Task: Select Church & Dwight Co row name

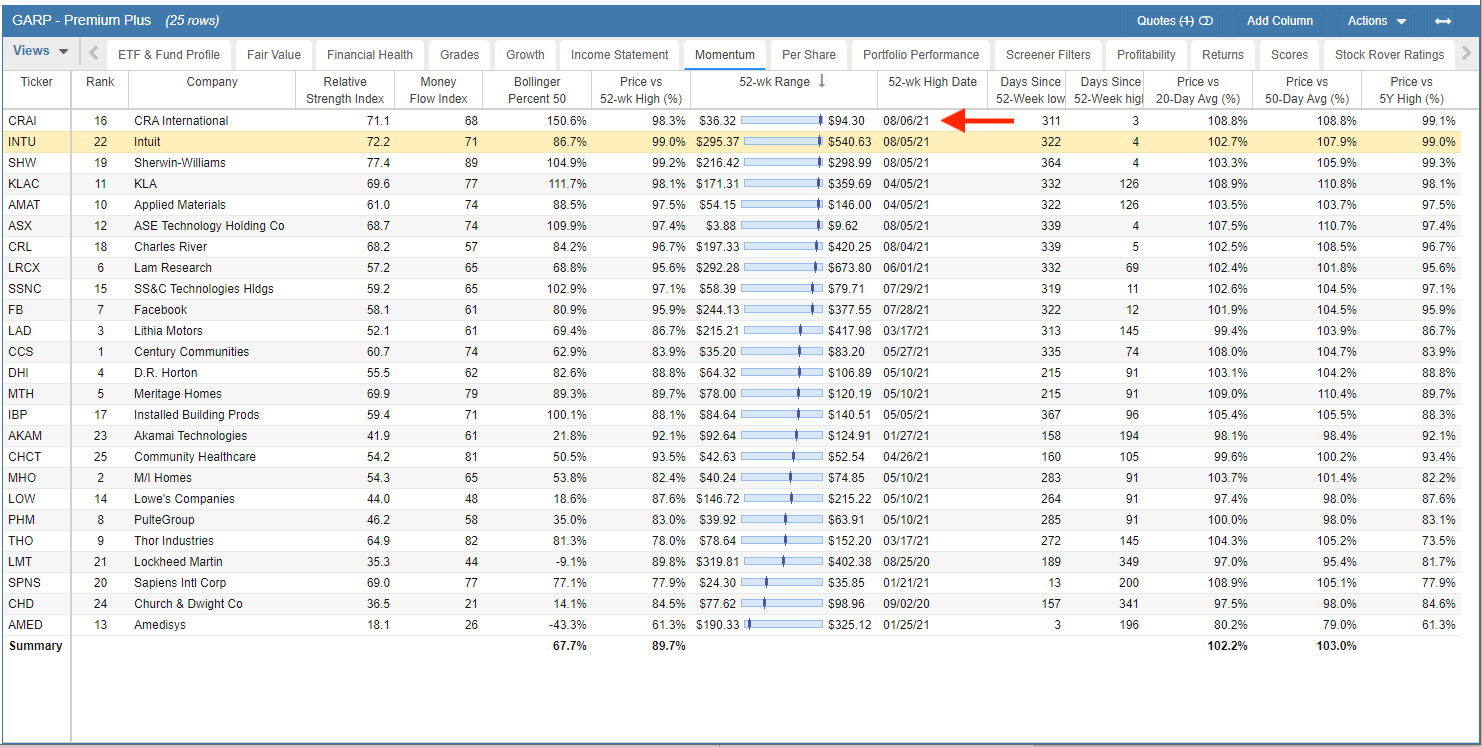Action: (x=188, y=604)
